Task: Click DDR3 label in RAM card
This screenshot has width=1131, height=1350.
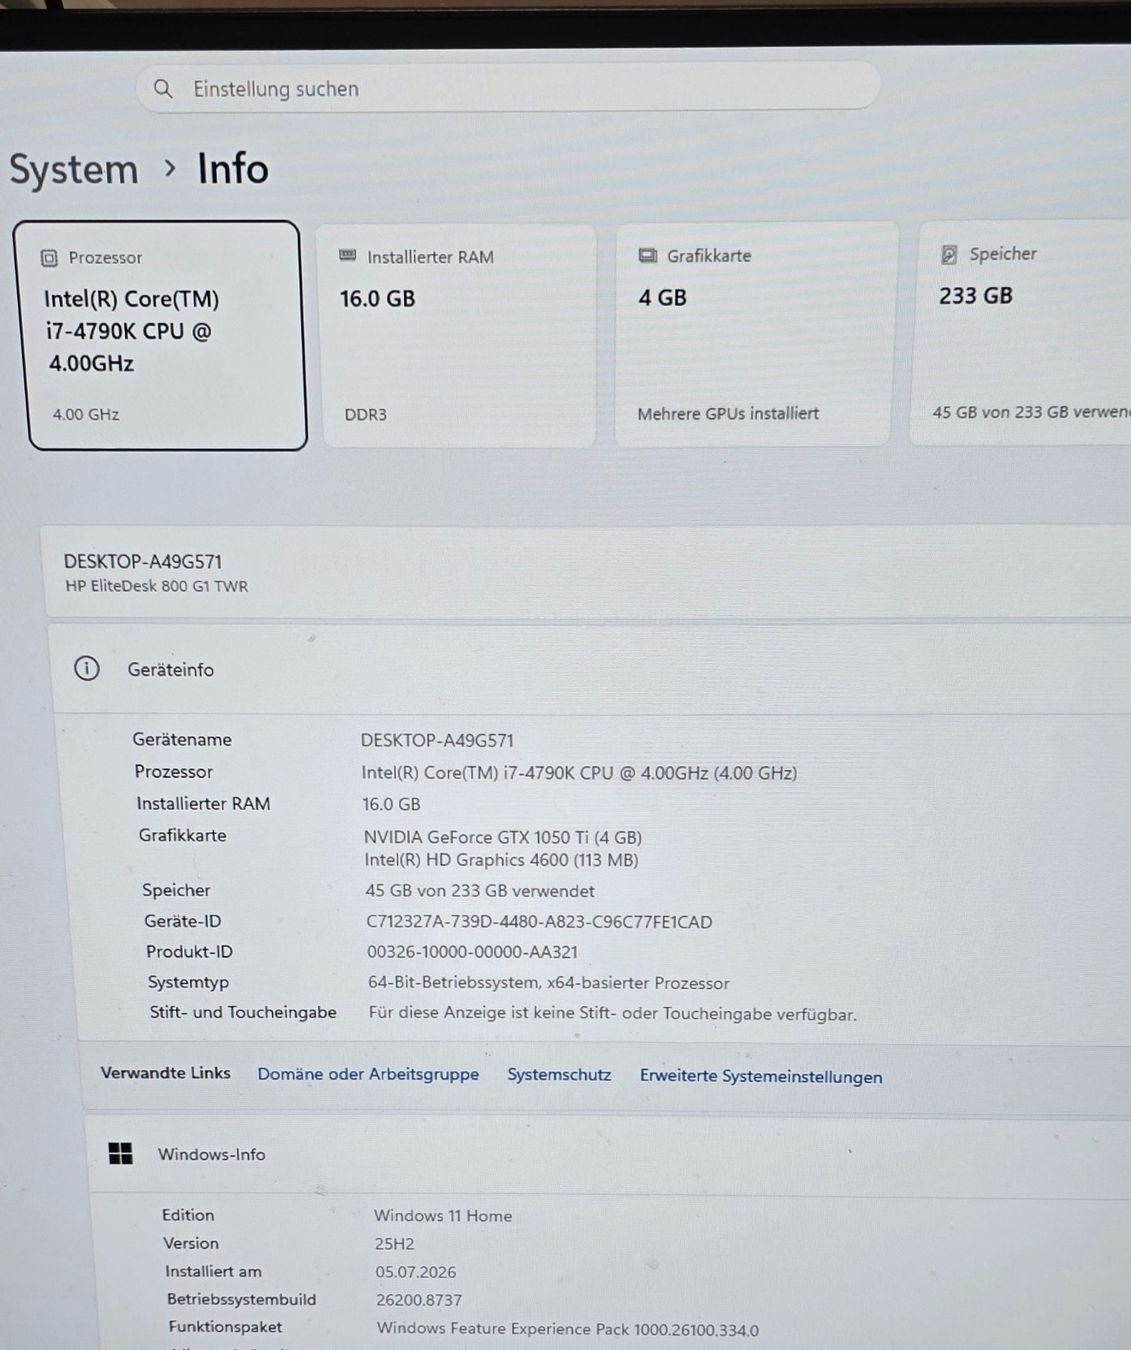Action: 365,415
